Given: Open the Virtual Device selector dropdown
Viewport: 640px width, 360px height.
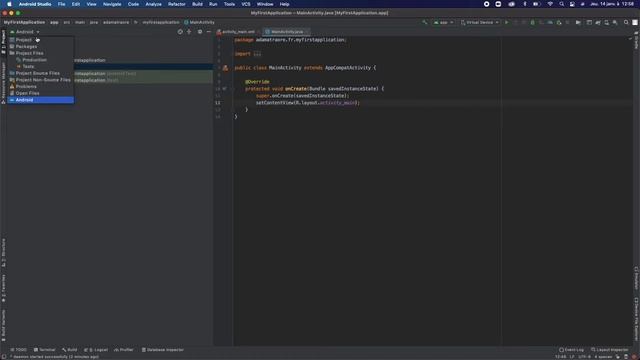Looking at the screenshot, I should [480, 22].
